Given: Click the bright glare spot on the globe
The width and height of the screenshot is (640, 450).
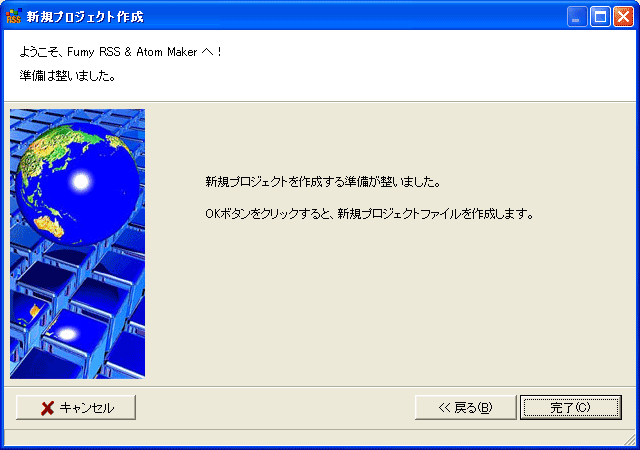Looking at the screenshot, I should click(x=81, y=181).
